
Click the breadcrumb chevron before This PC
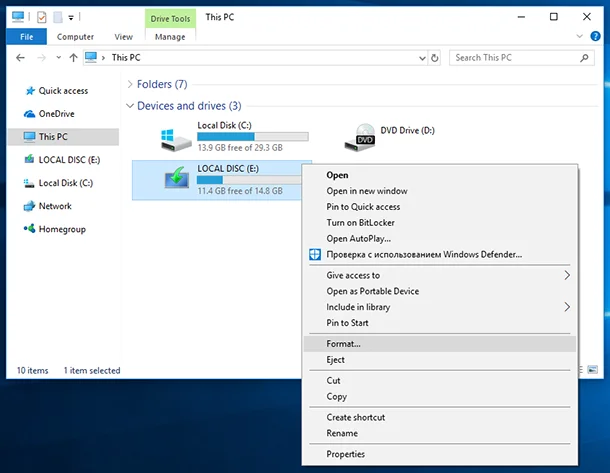coord(103,58)
